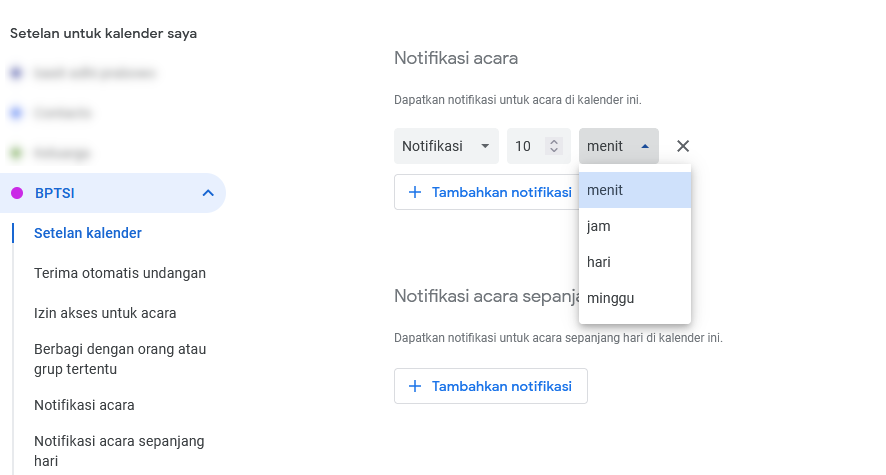Open Berbagi dengan orang atau grup tertentu
The image size is (886, 475).
point(120,359)
